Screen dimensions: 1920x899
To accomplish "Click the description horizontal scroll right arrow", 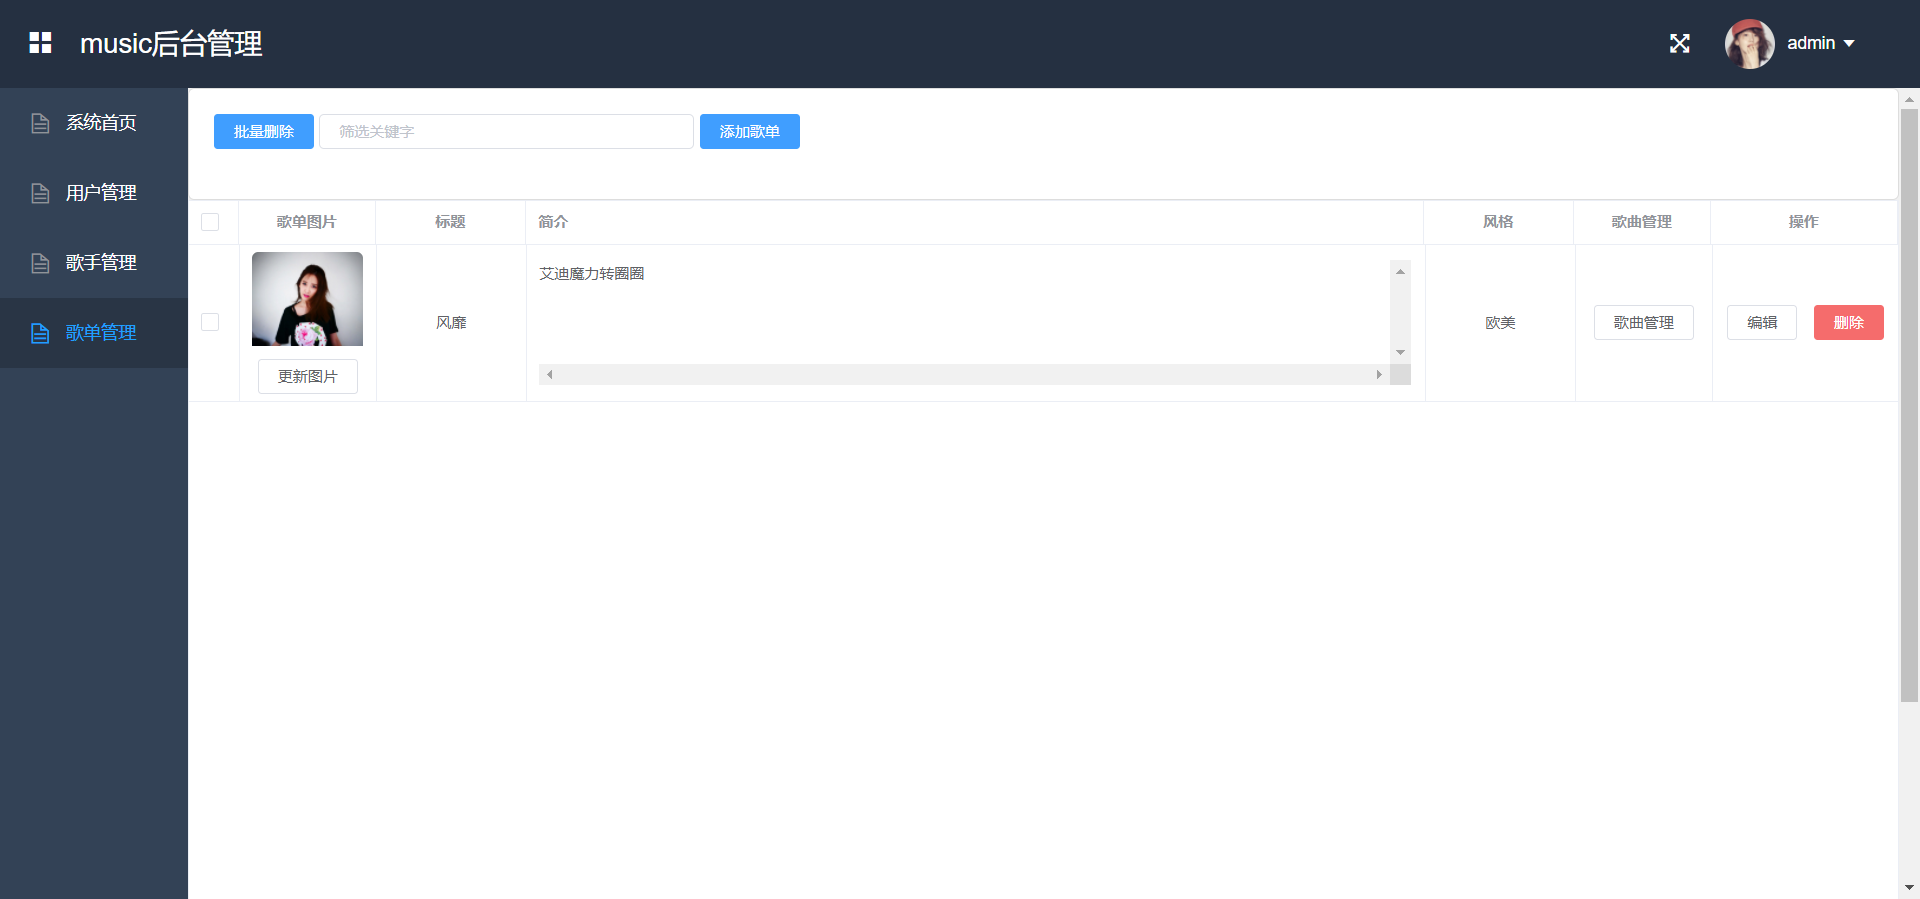I will click(x=1379, y=374).
